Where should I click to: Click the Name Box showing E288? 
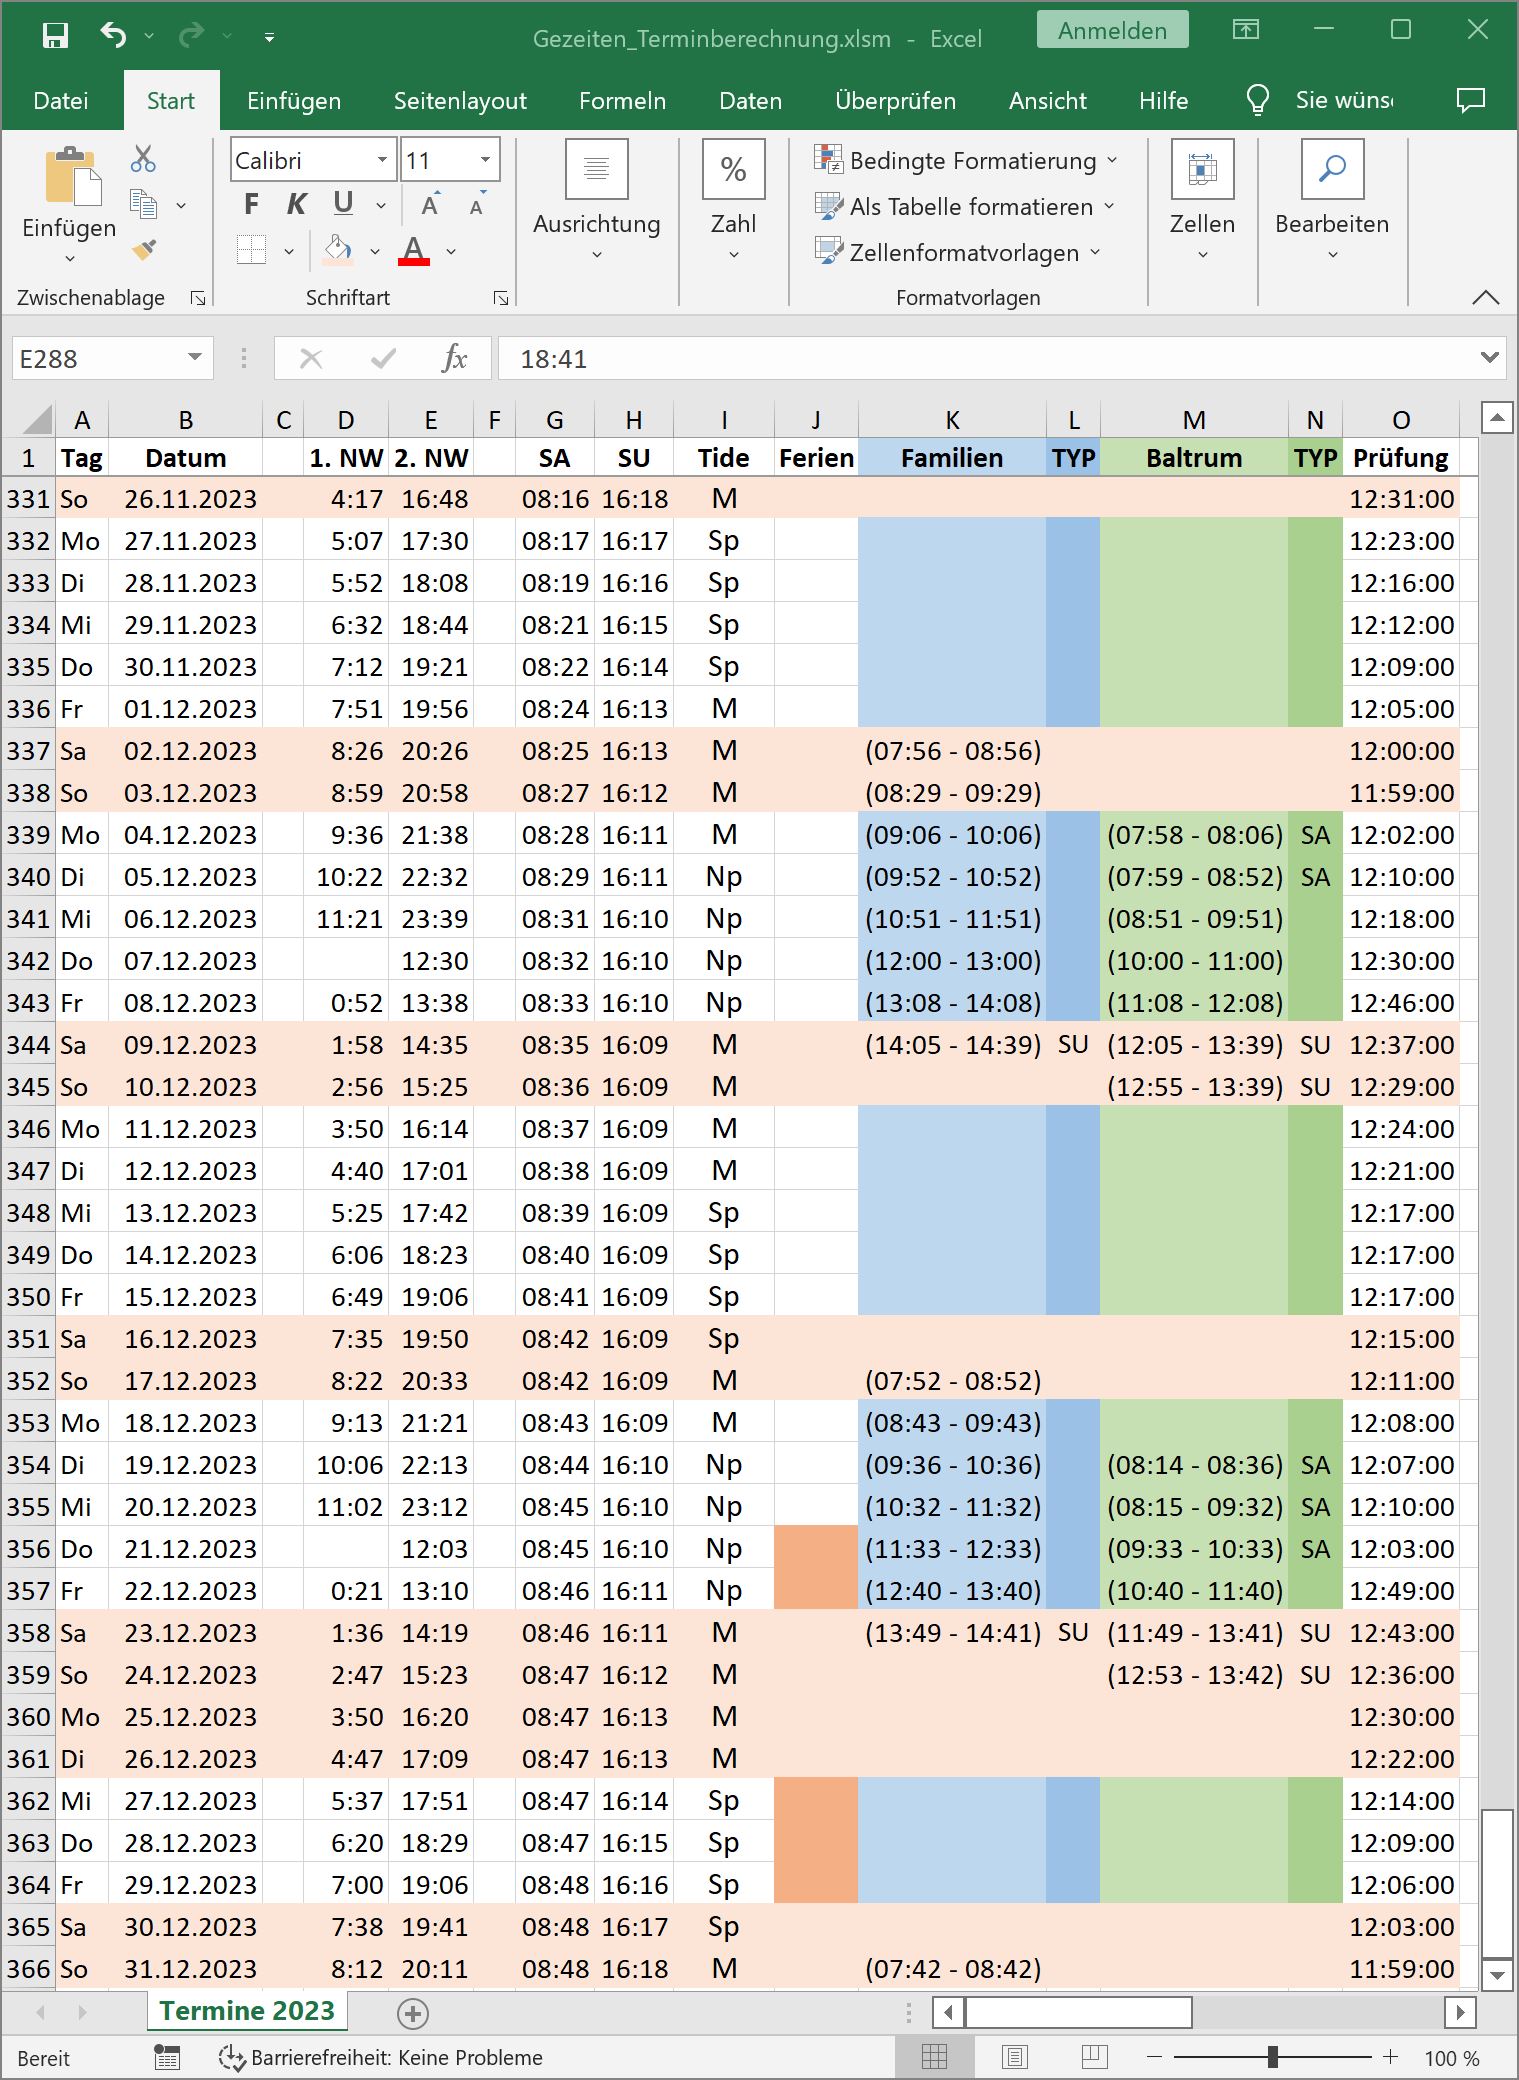(98, 359)
